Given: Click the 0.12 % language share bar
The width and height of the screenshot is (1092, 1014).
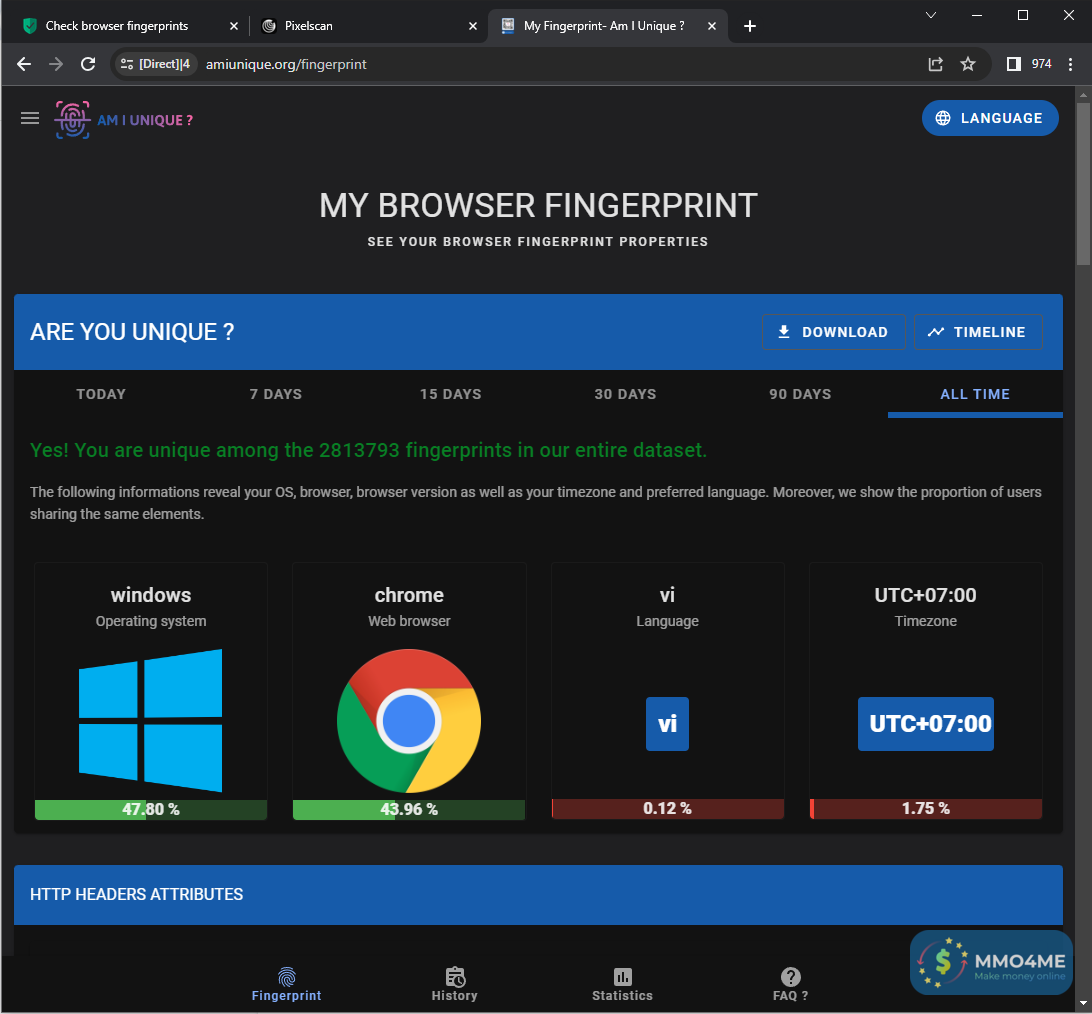Looking at the screenshot, I should point(667,809).
